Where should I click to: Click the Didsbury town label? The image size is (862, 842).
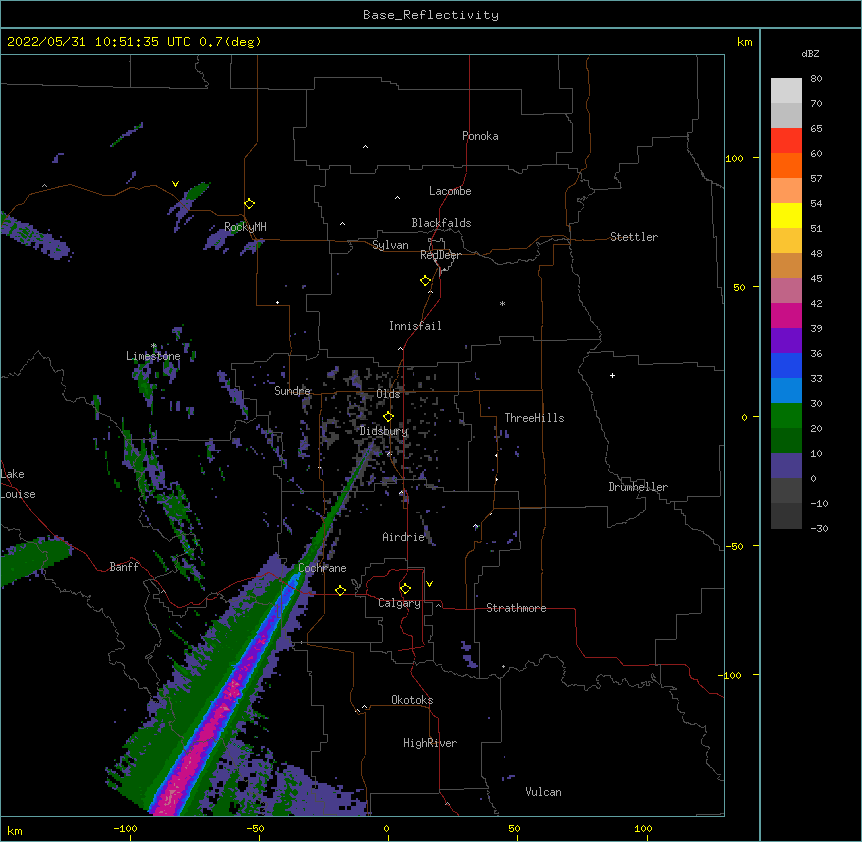383,431
